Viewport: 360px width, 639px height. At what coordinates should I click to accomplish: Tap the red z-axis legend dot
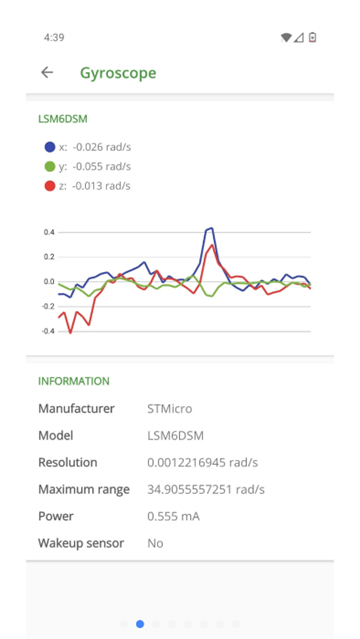click(x=50, y=186)
